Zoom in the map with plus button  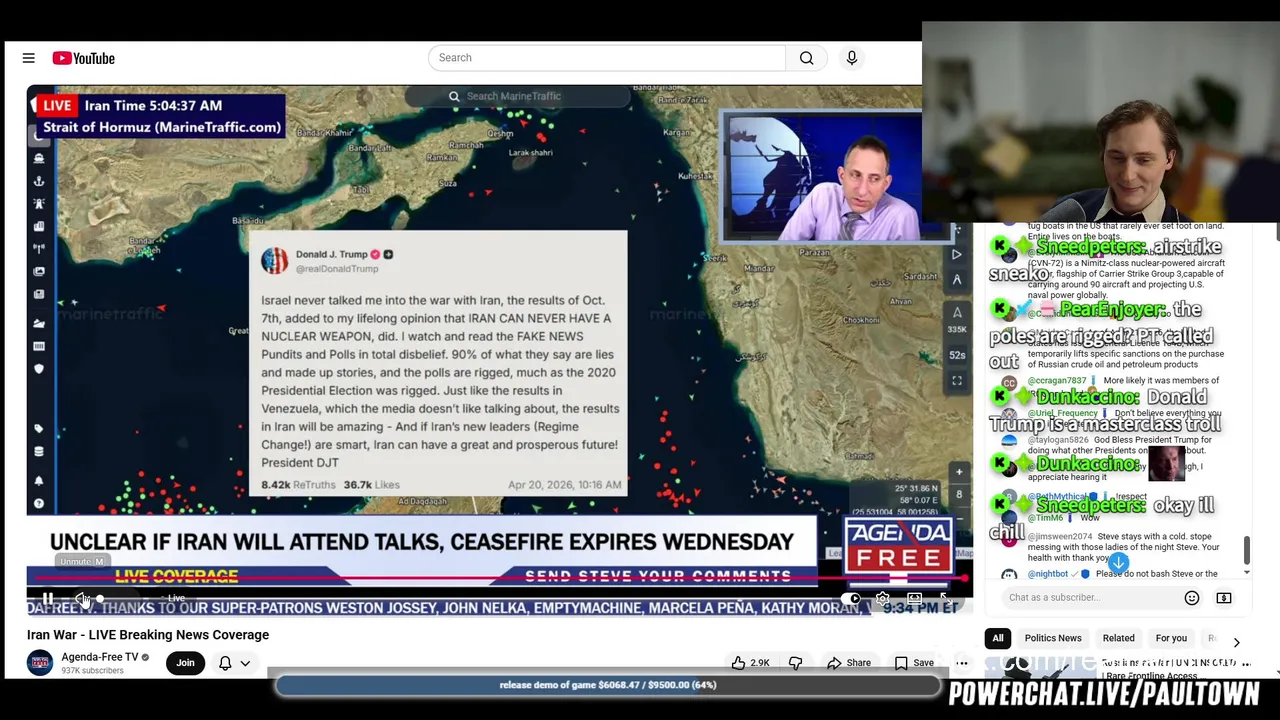click(x=959, y=471)
